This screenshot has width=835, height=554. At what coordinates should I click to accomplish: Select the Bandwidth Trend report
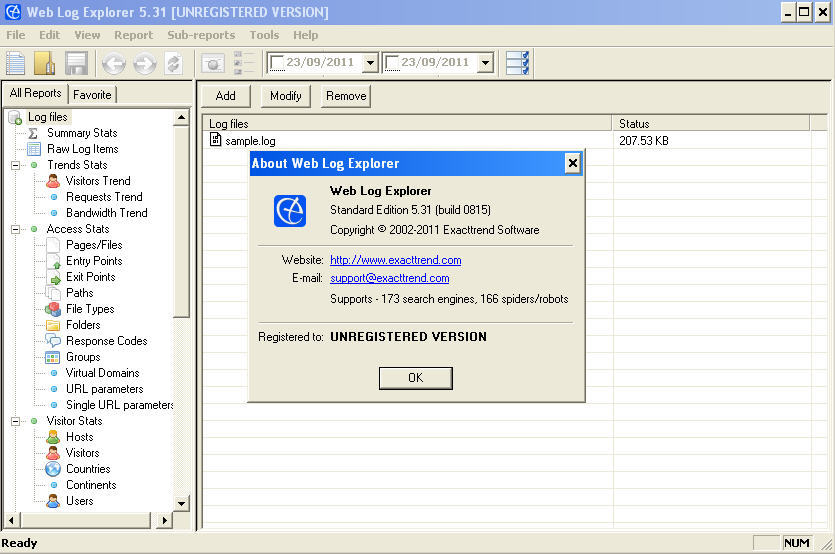107,213
